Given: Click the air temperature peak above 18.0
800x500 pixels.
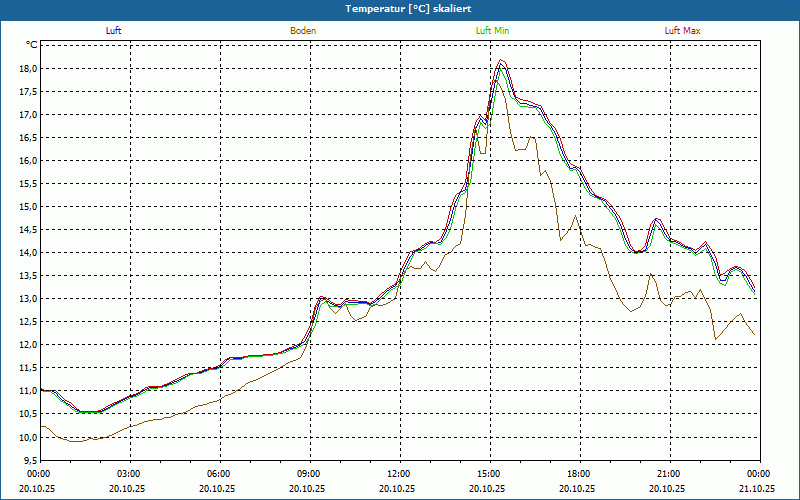Looking at the screenshot, I should 502,61.
